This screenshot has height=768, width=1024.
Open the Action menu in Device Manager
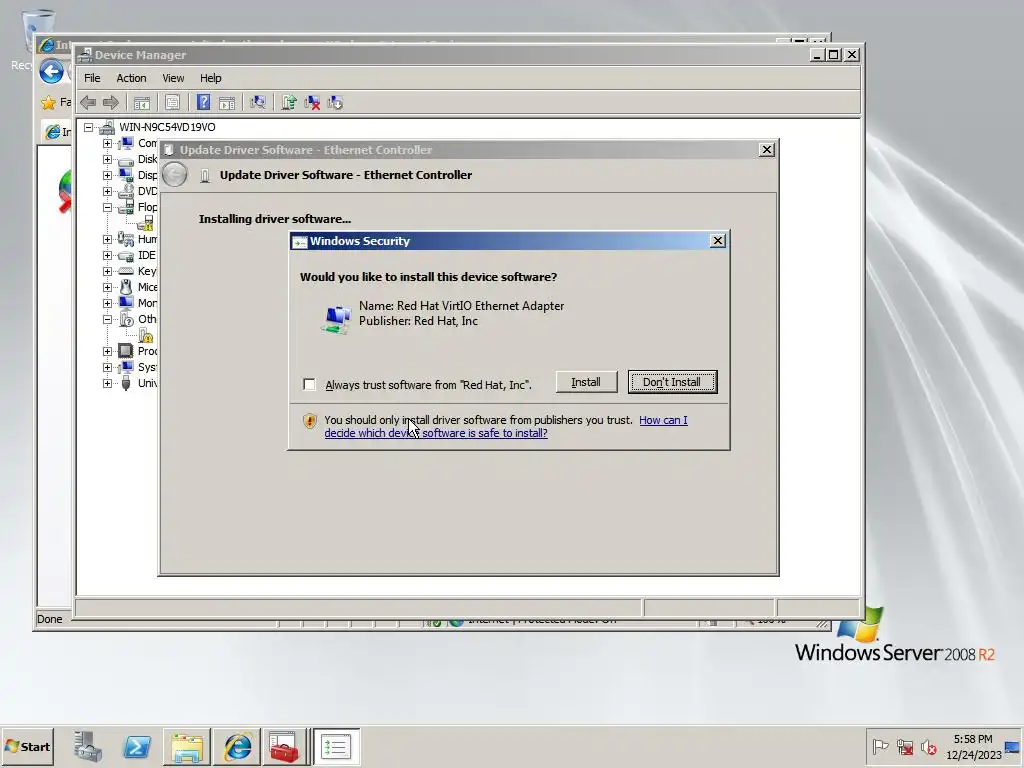click(x=131, y=78)
